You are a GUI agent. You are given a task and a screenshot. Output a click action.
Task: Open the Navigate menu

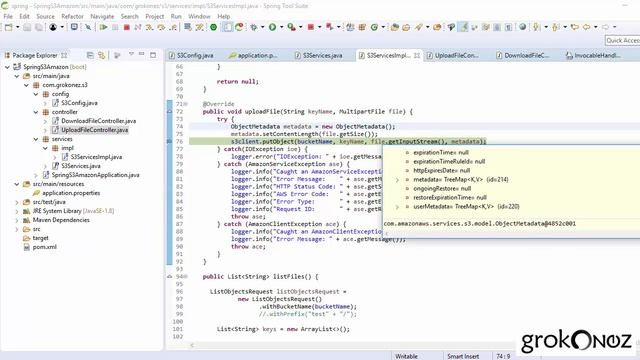102,16
